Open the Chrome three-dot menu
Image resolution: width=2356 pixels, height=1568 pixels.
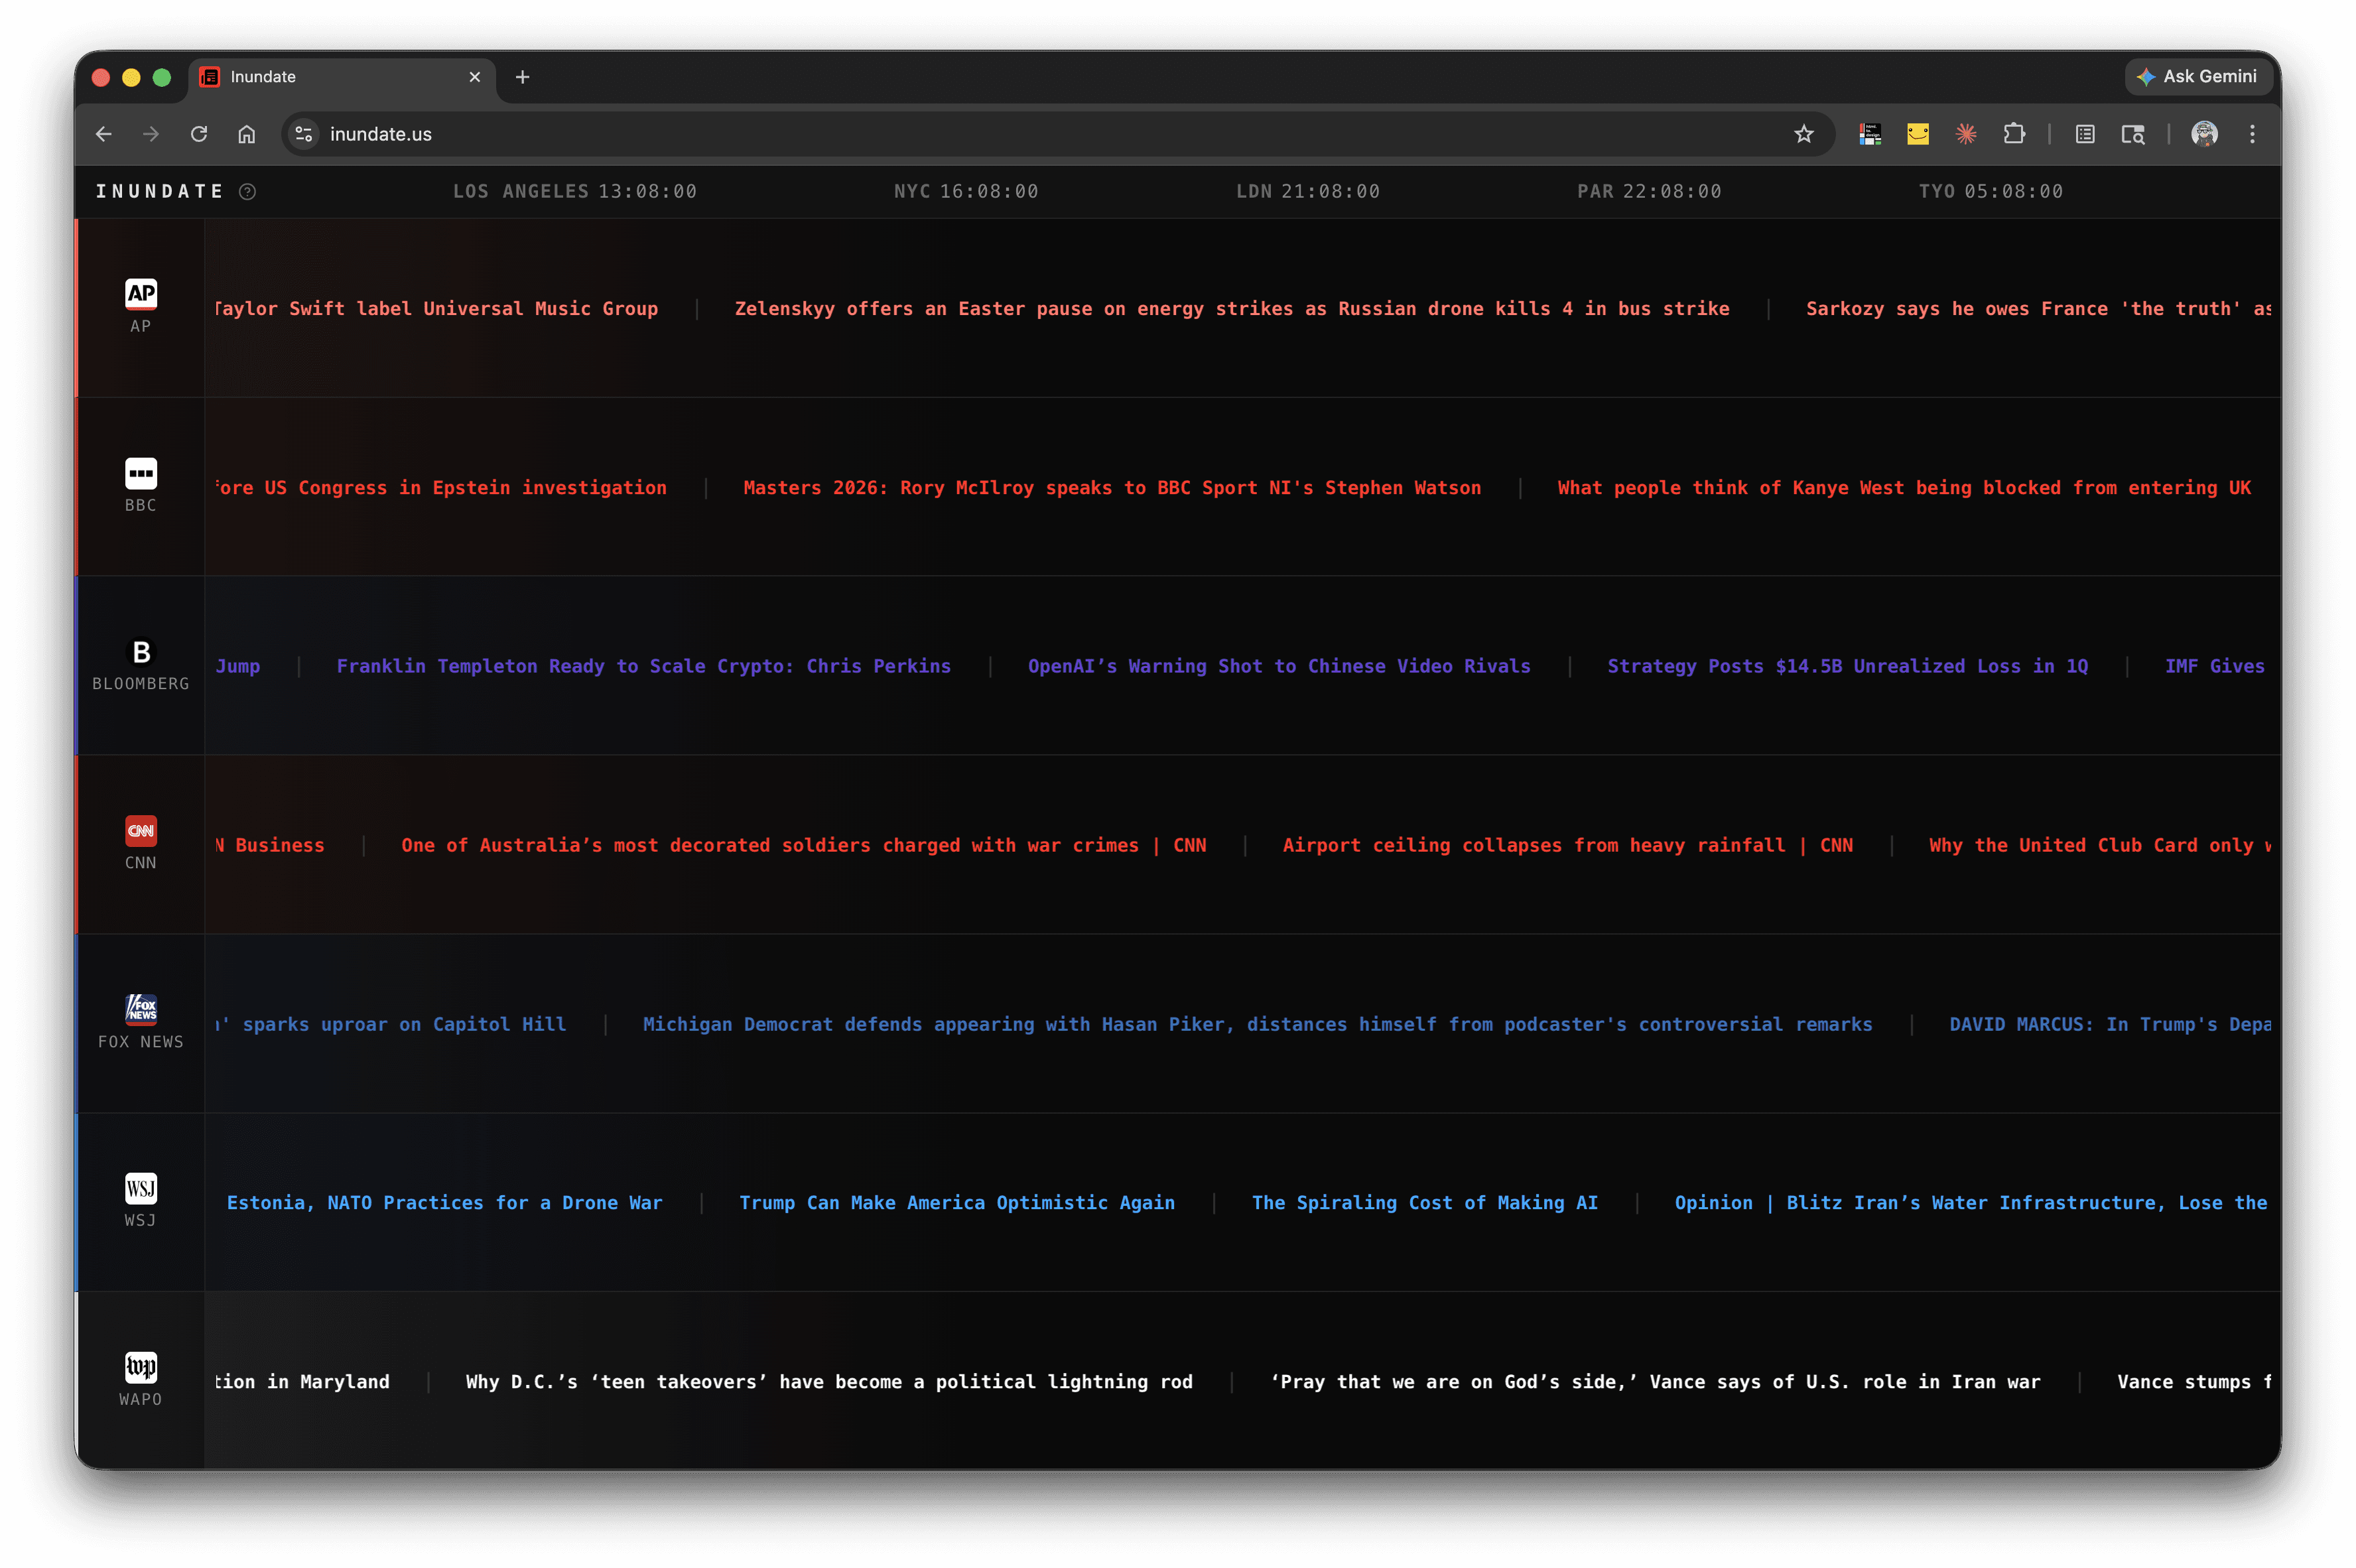2252,134
